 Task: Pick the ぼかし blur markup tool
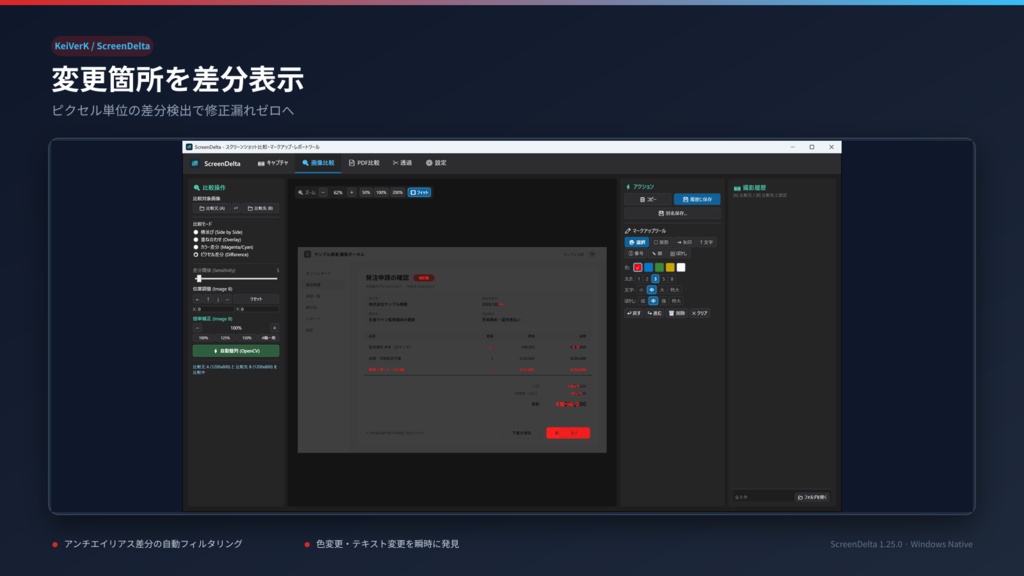[679, 253]
